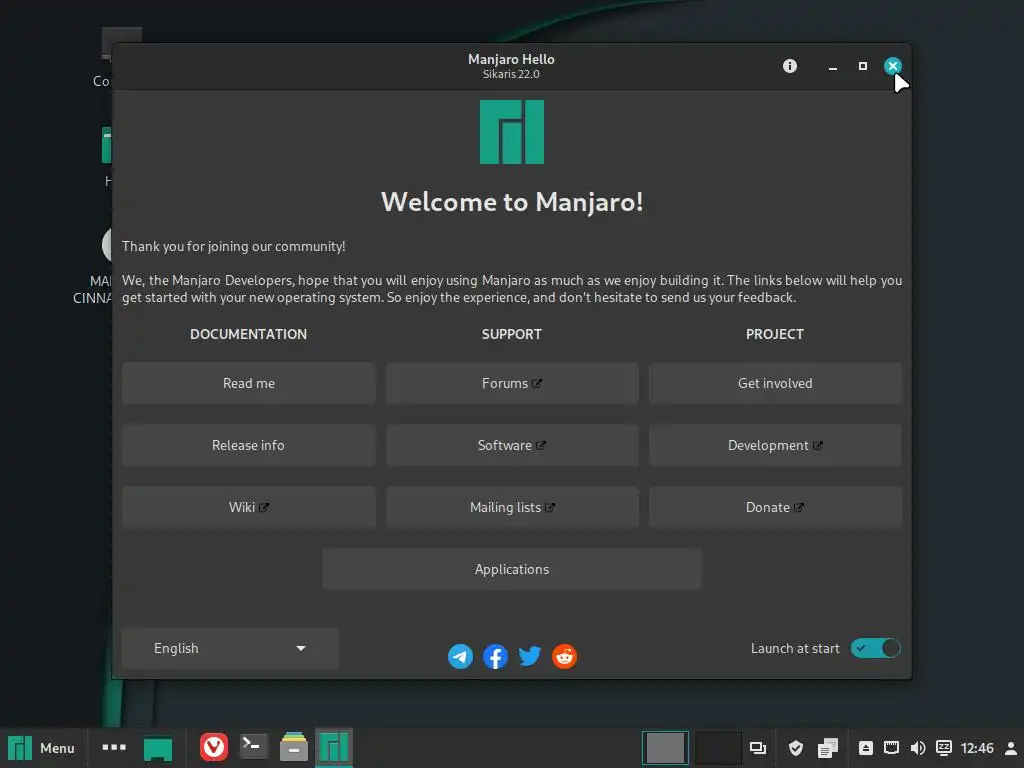1024x768 pixels.
Task: Open the Wiki link
Action: 249,507
